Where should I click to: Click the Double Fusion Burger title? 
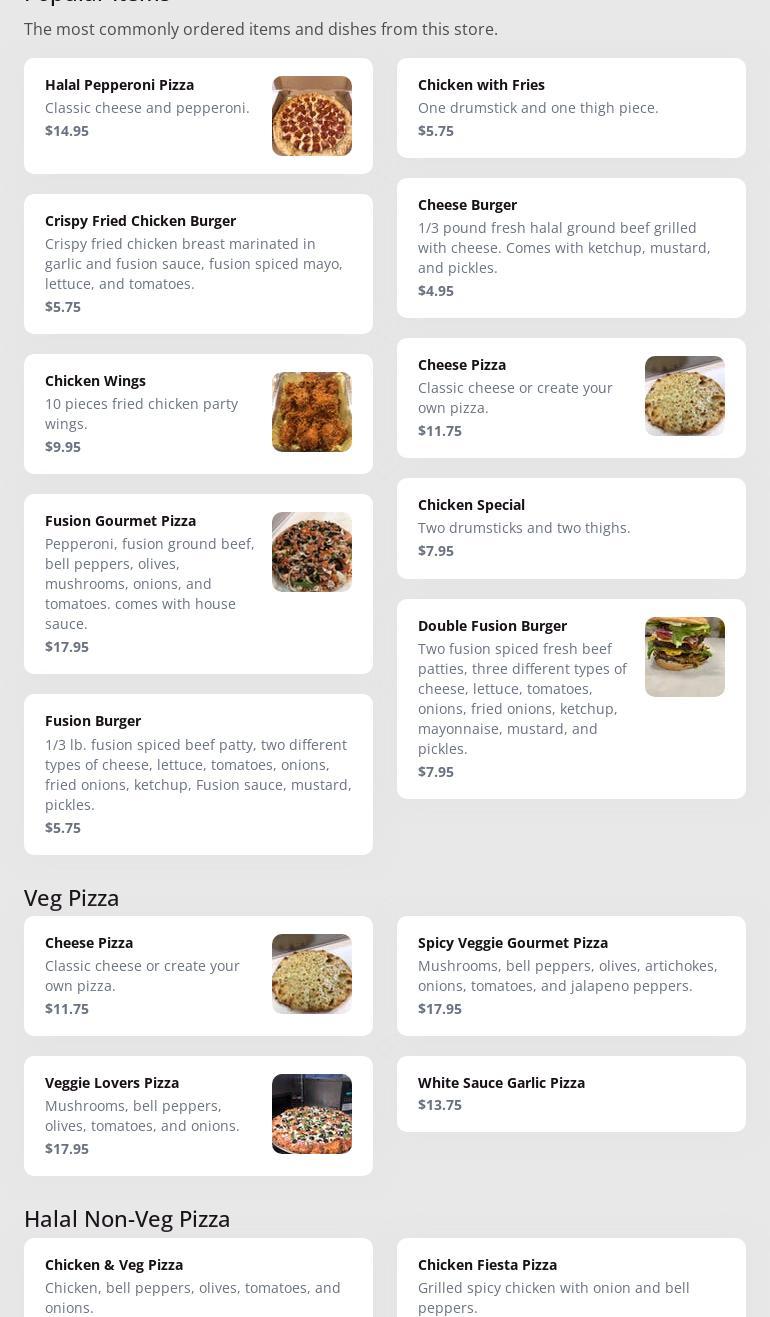click(x=492, y=626)
